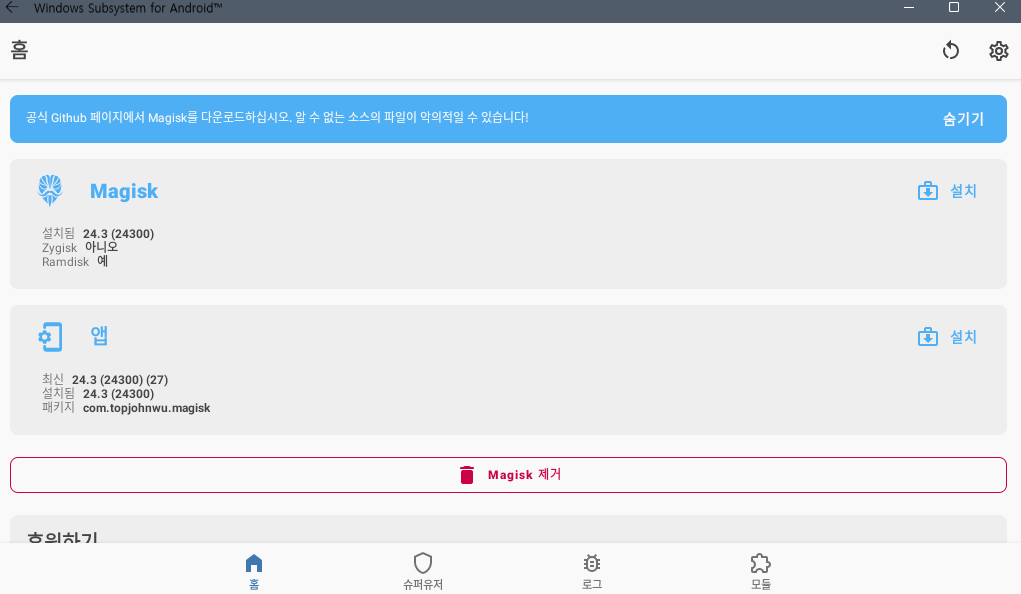Click the latest version 24.3 (24300) (27)

coord(120,380)
